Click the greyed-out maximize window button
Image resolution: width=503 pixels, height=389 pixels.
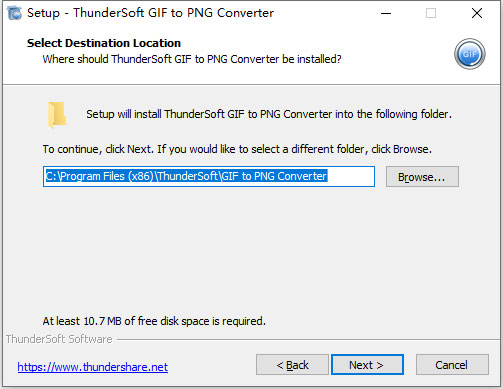click(431, 13)
